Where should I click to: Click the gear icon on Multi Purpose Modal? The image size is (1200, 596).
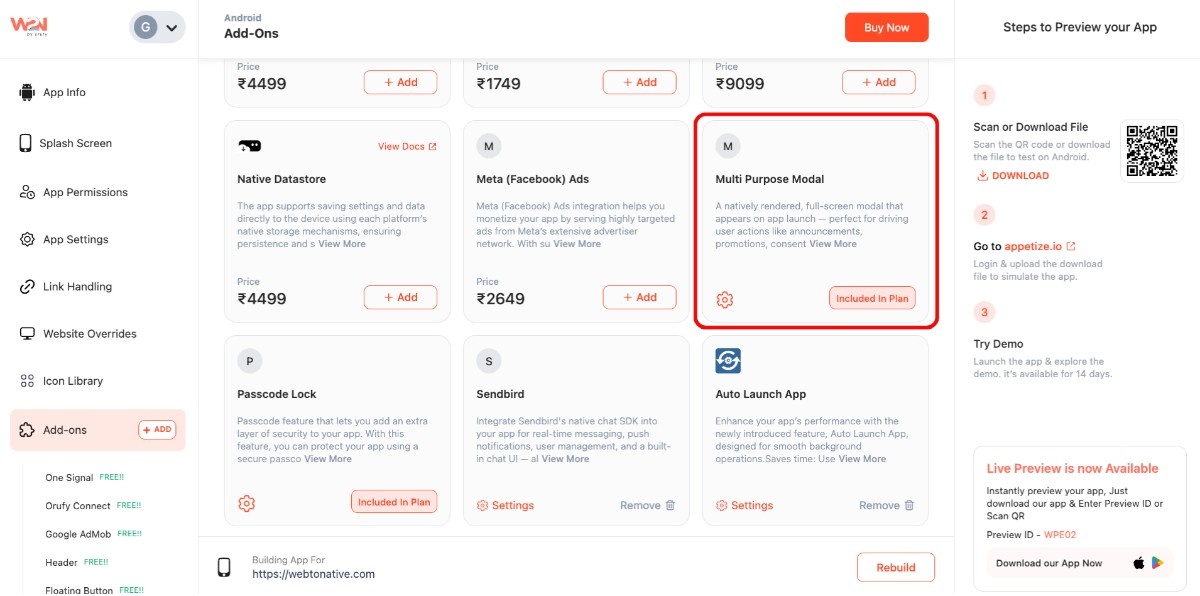point(725,299)
